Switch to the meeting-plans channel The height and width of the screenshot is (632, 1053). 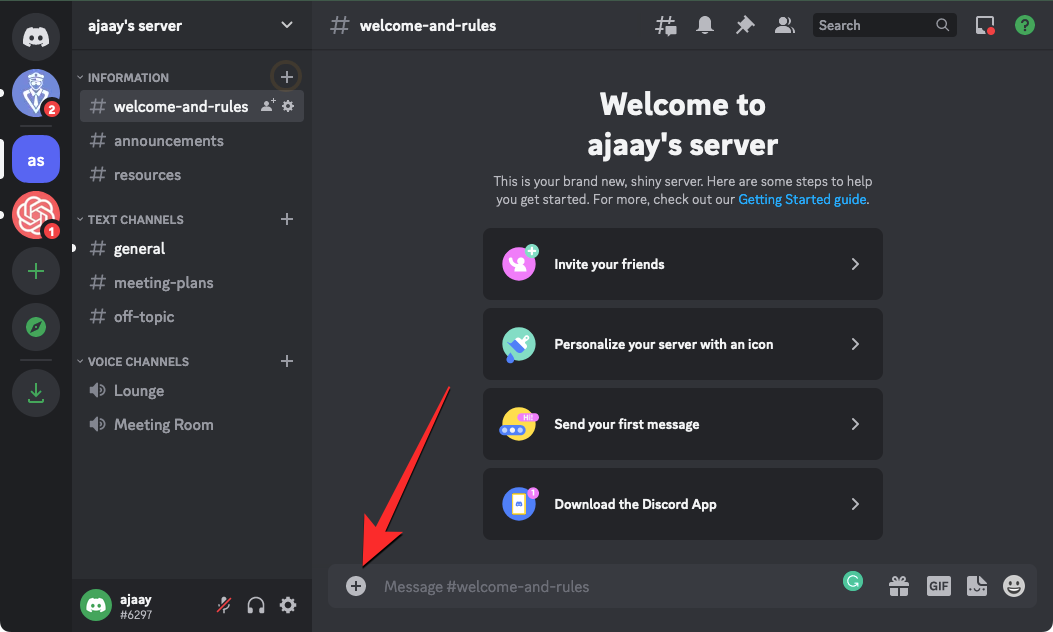163,283
